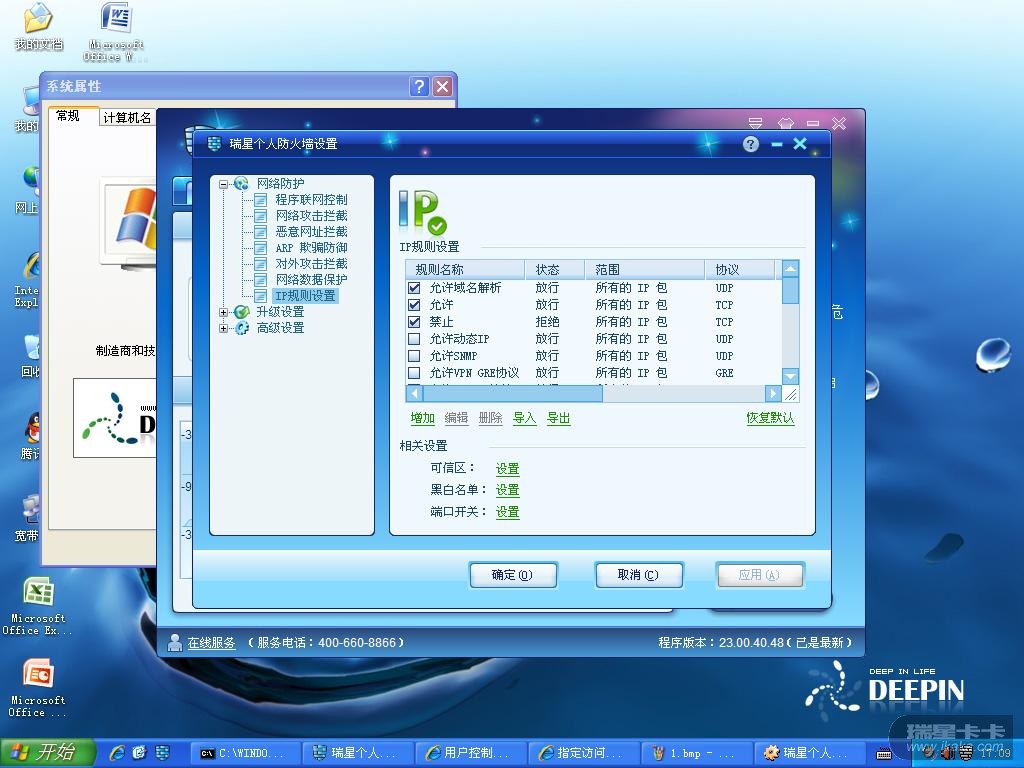Click rule list scroll right arrow
This screenshot has height=768, width=1024.
click(x=773, y=393)
